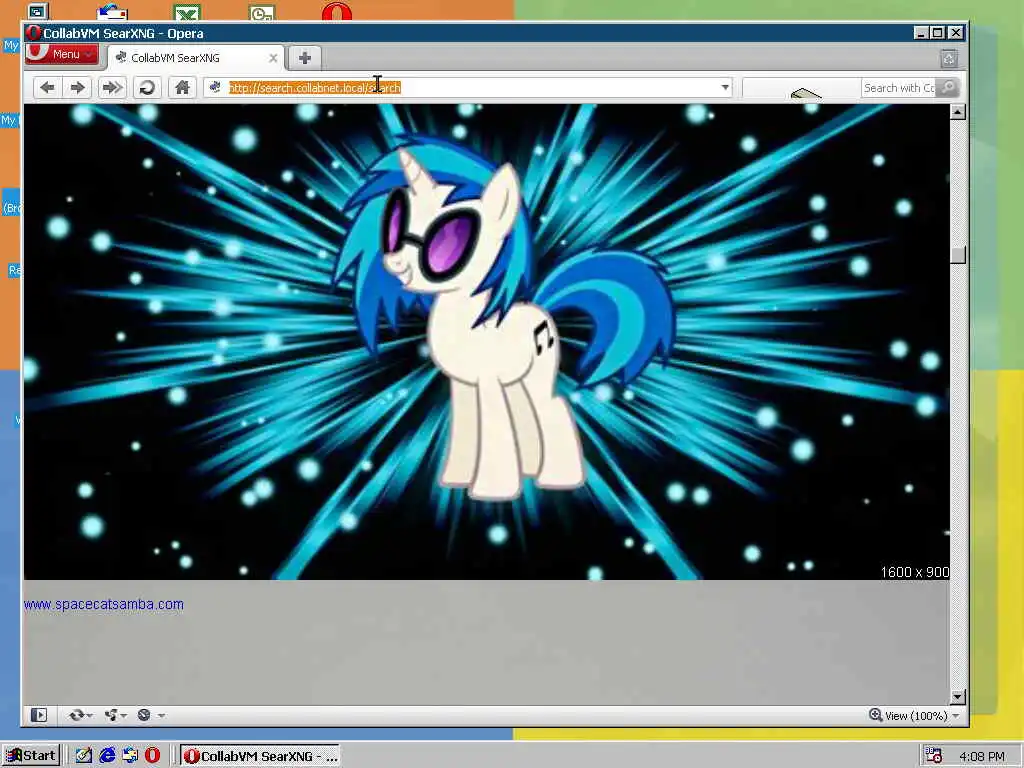Open the www.spacecatsamba.com link
The image size is (1024, 768).
[104, 605]
